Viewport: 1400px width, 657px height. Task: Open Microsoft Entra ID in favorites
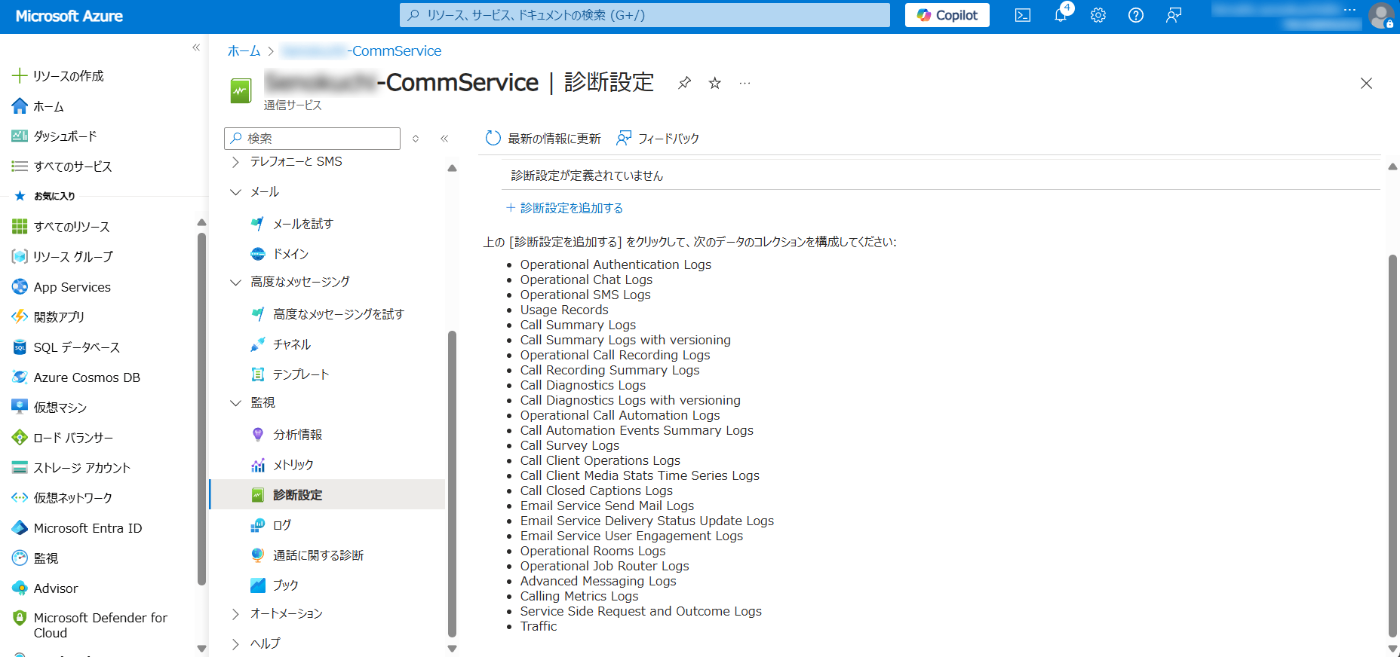tap(76, 528)
